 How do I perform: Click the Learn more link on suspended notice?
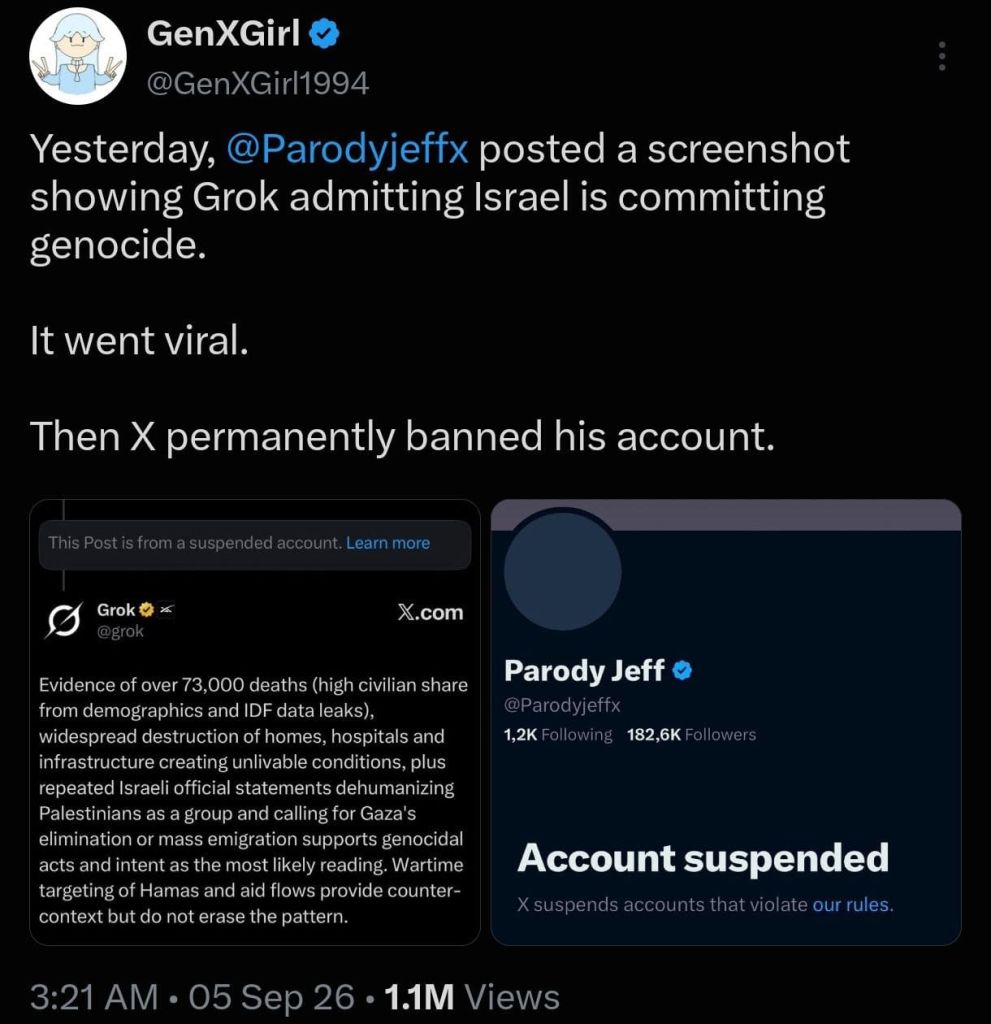coord(388,543)
